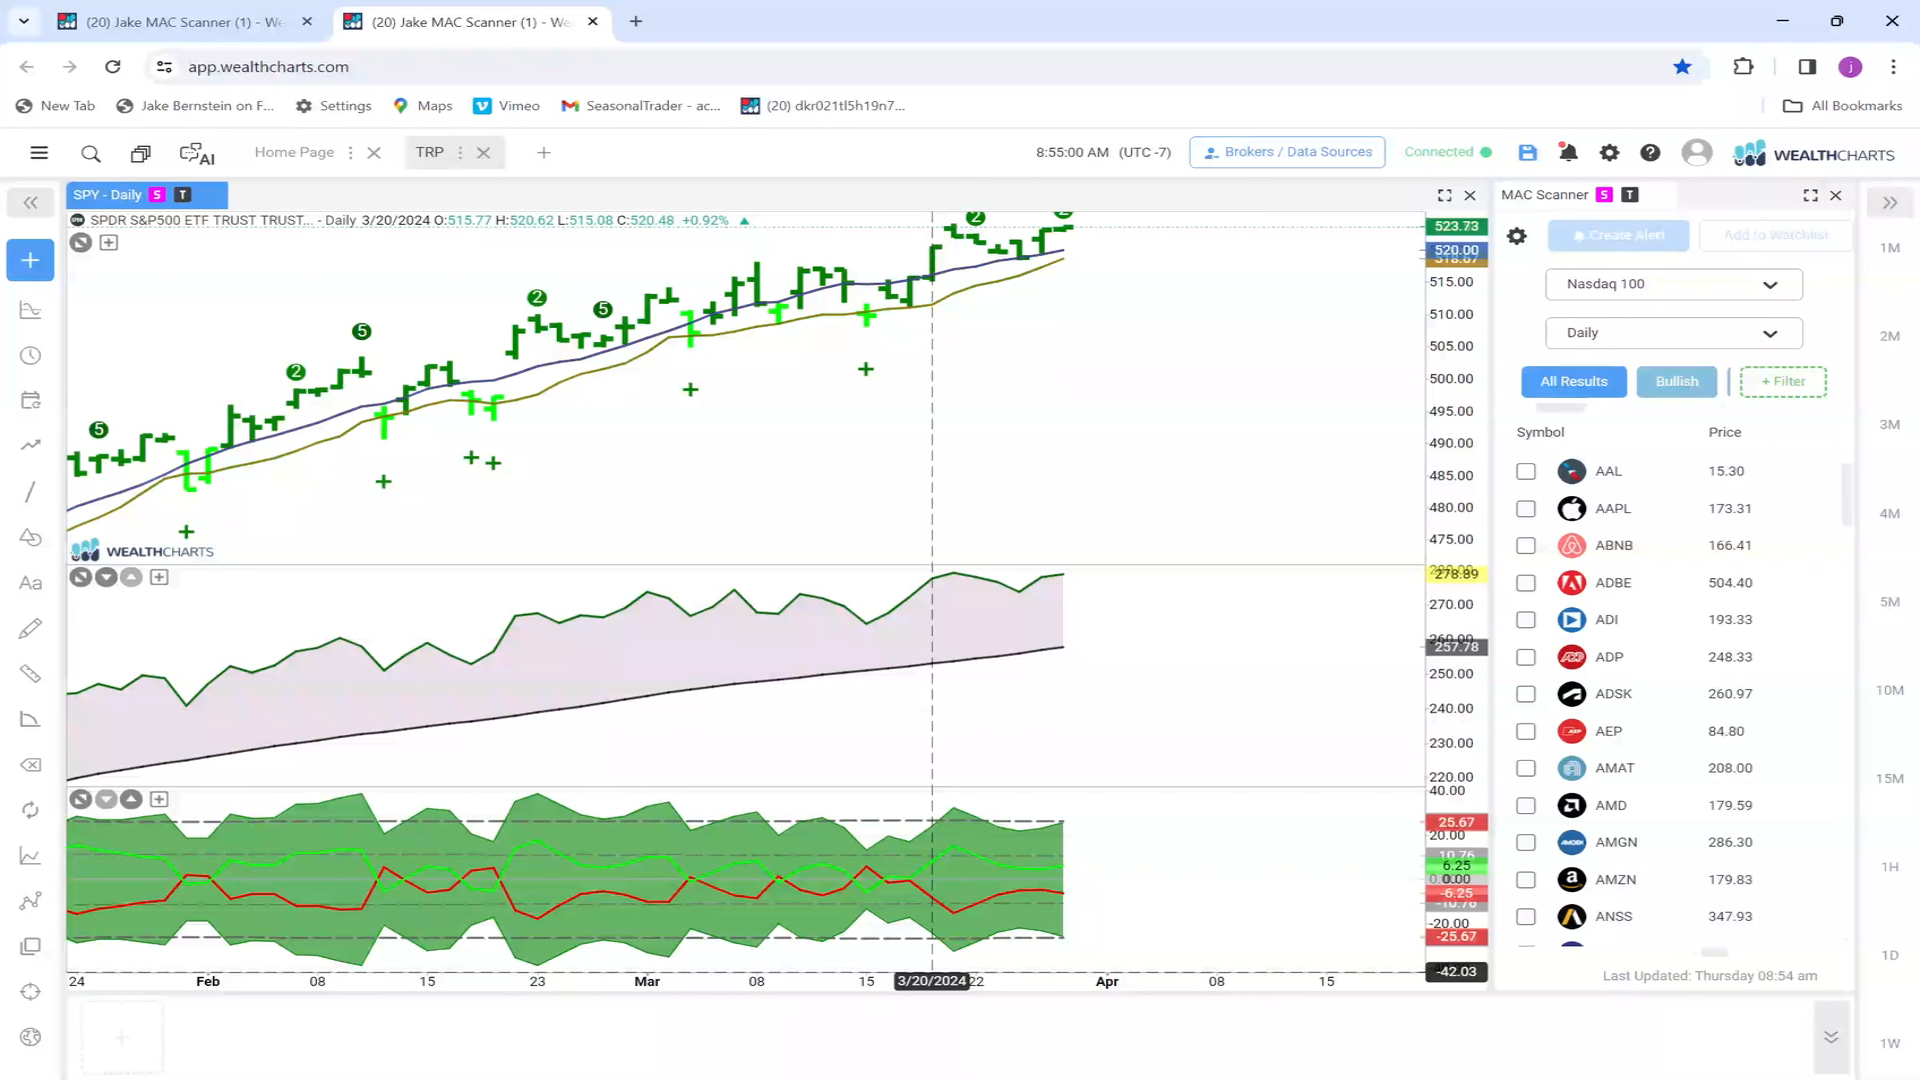Check the AAPL row checkbox

click(x=1525, y=509)
